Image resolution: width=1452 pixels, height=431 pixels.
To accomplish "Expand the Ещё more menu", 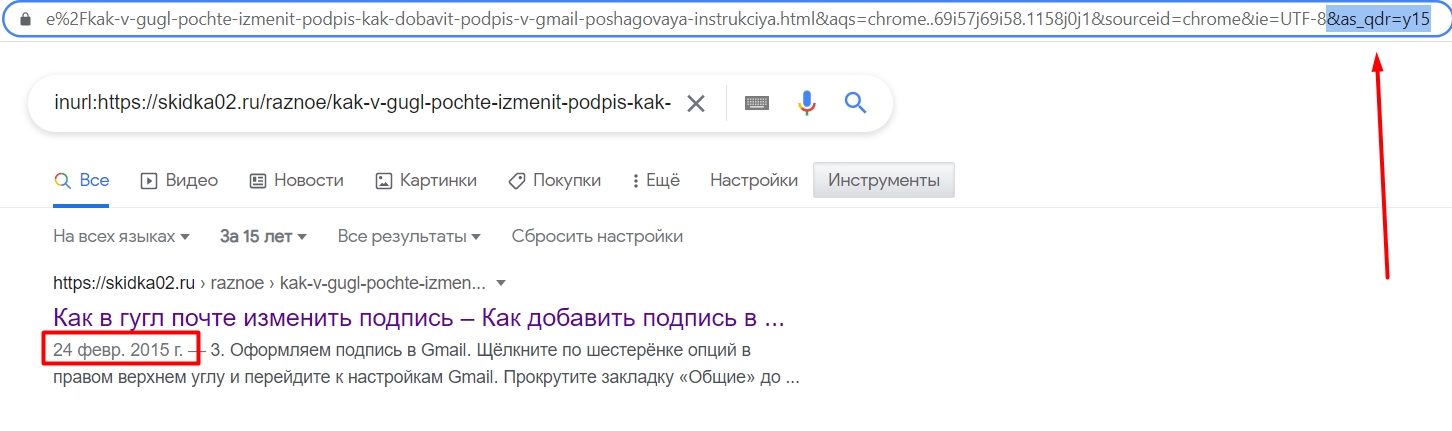I will (x=656, y=181).
